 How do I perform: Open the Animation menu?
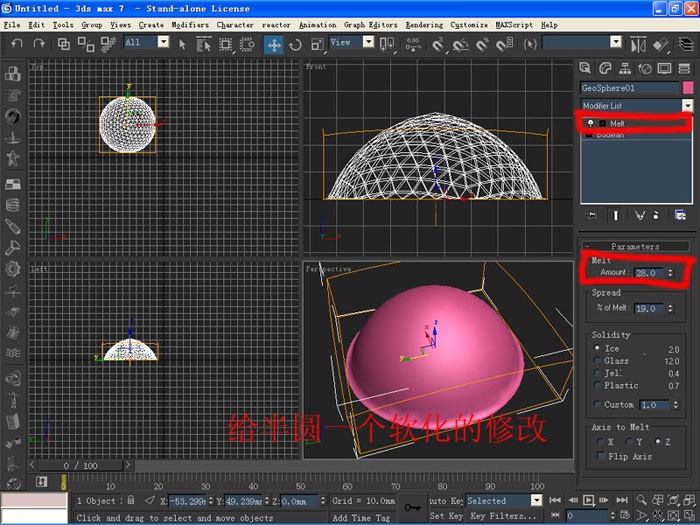pos(317,25)
